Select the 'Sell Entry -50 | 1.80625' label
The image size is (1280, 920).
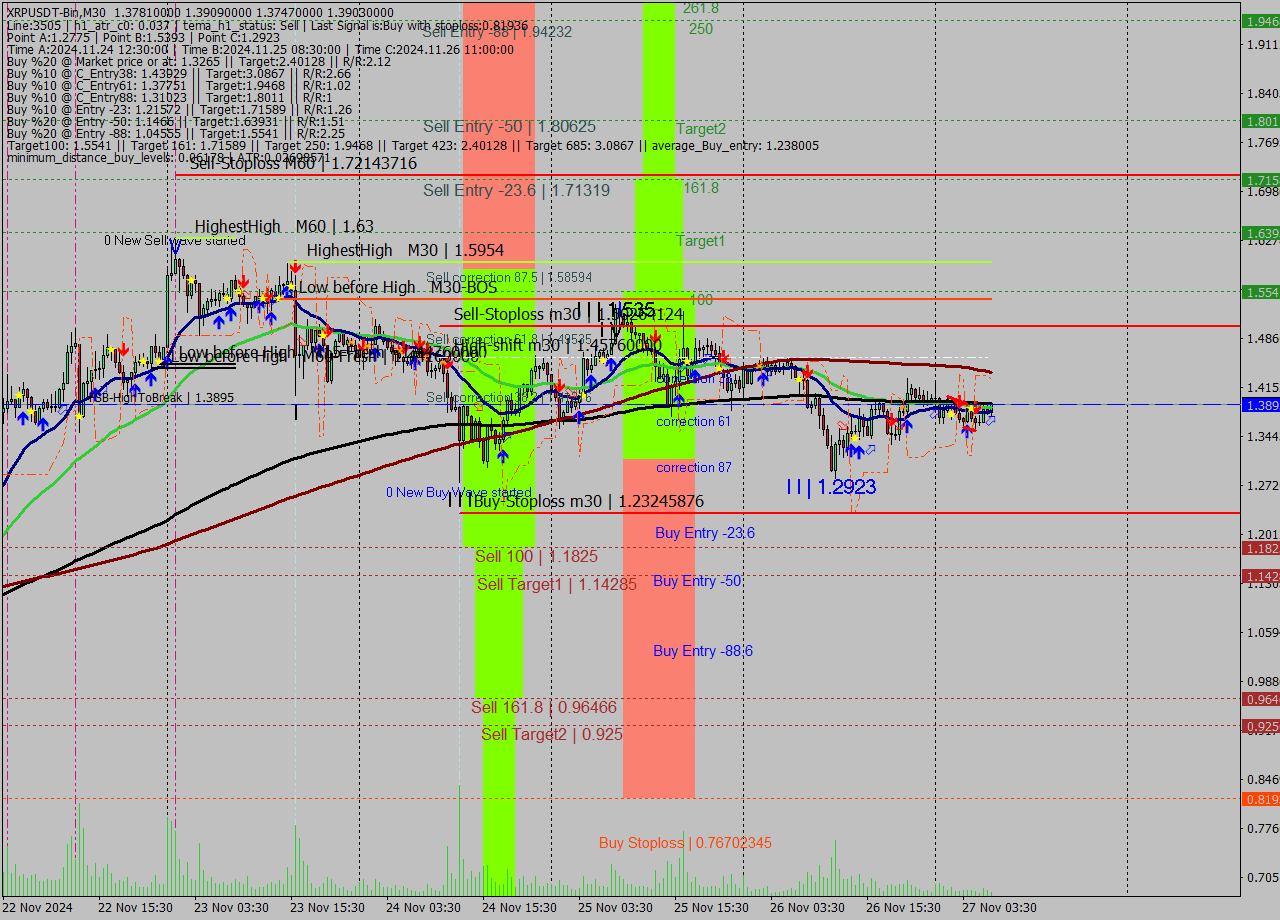pyautogui.click(x=509, y=127)
